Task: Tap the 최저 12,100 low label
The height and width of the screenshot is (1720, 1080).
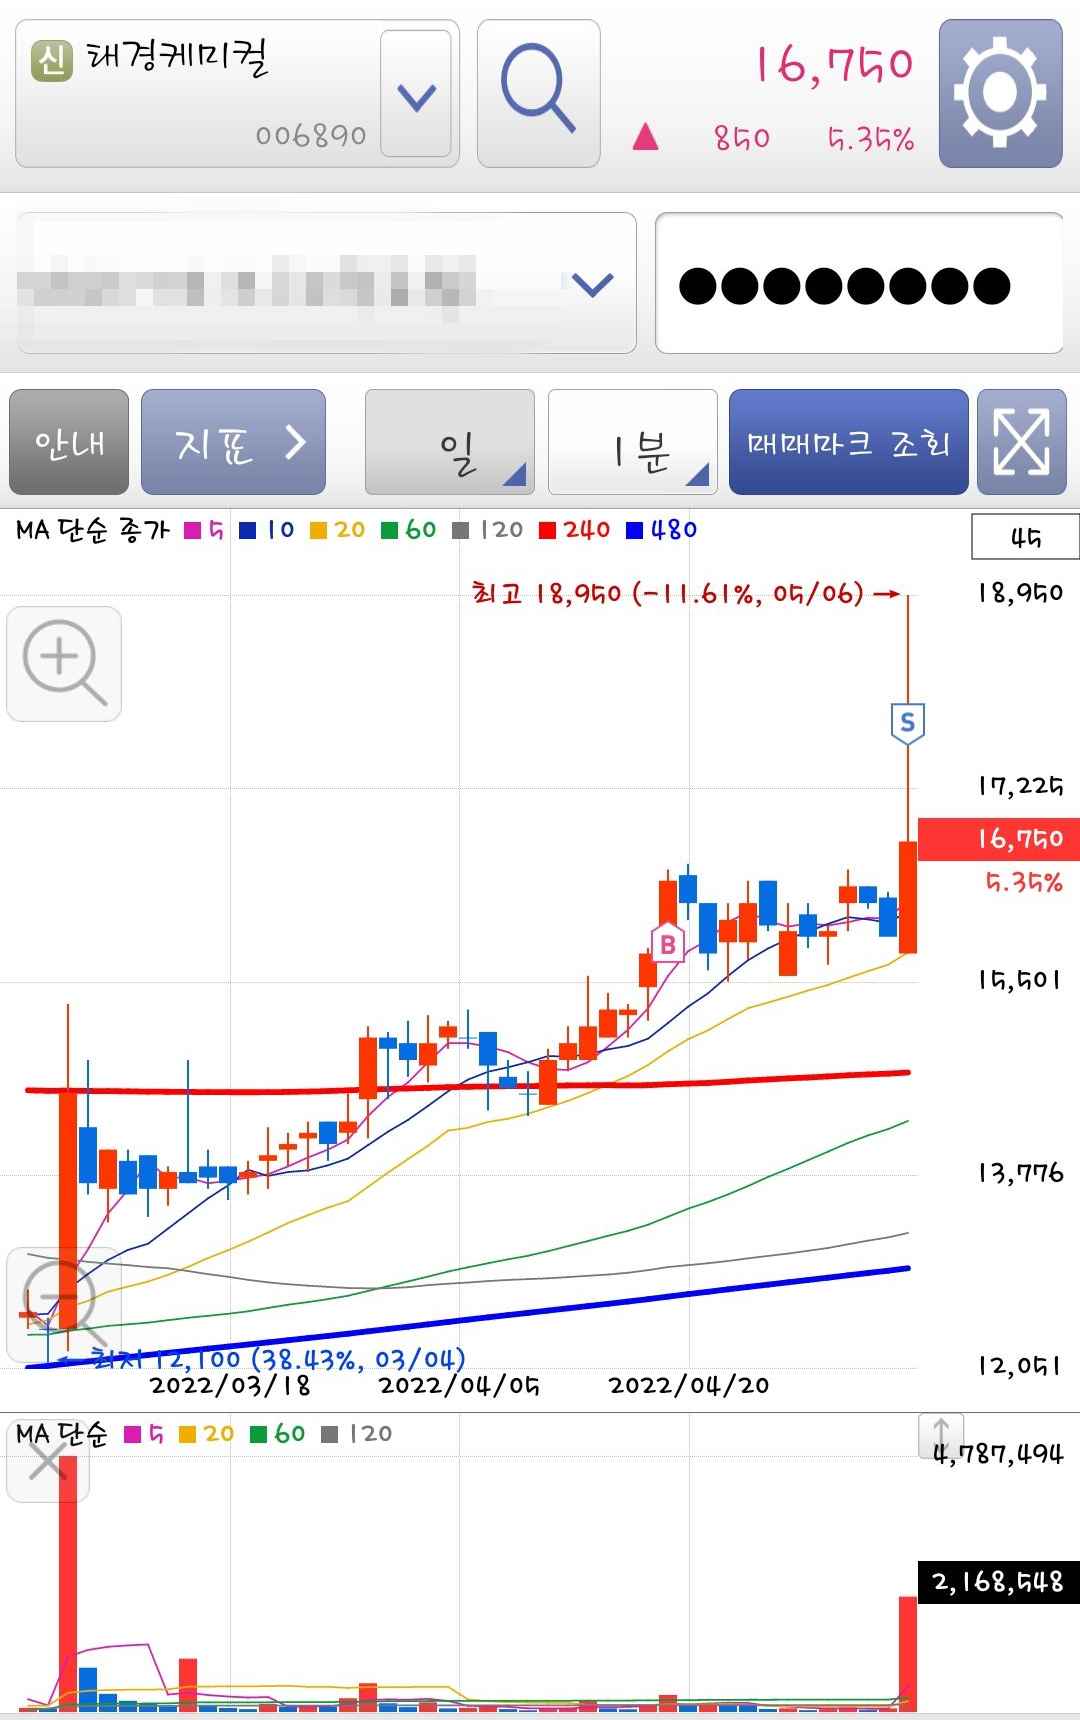Action: pos(278,1358)
